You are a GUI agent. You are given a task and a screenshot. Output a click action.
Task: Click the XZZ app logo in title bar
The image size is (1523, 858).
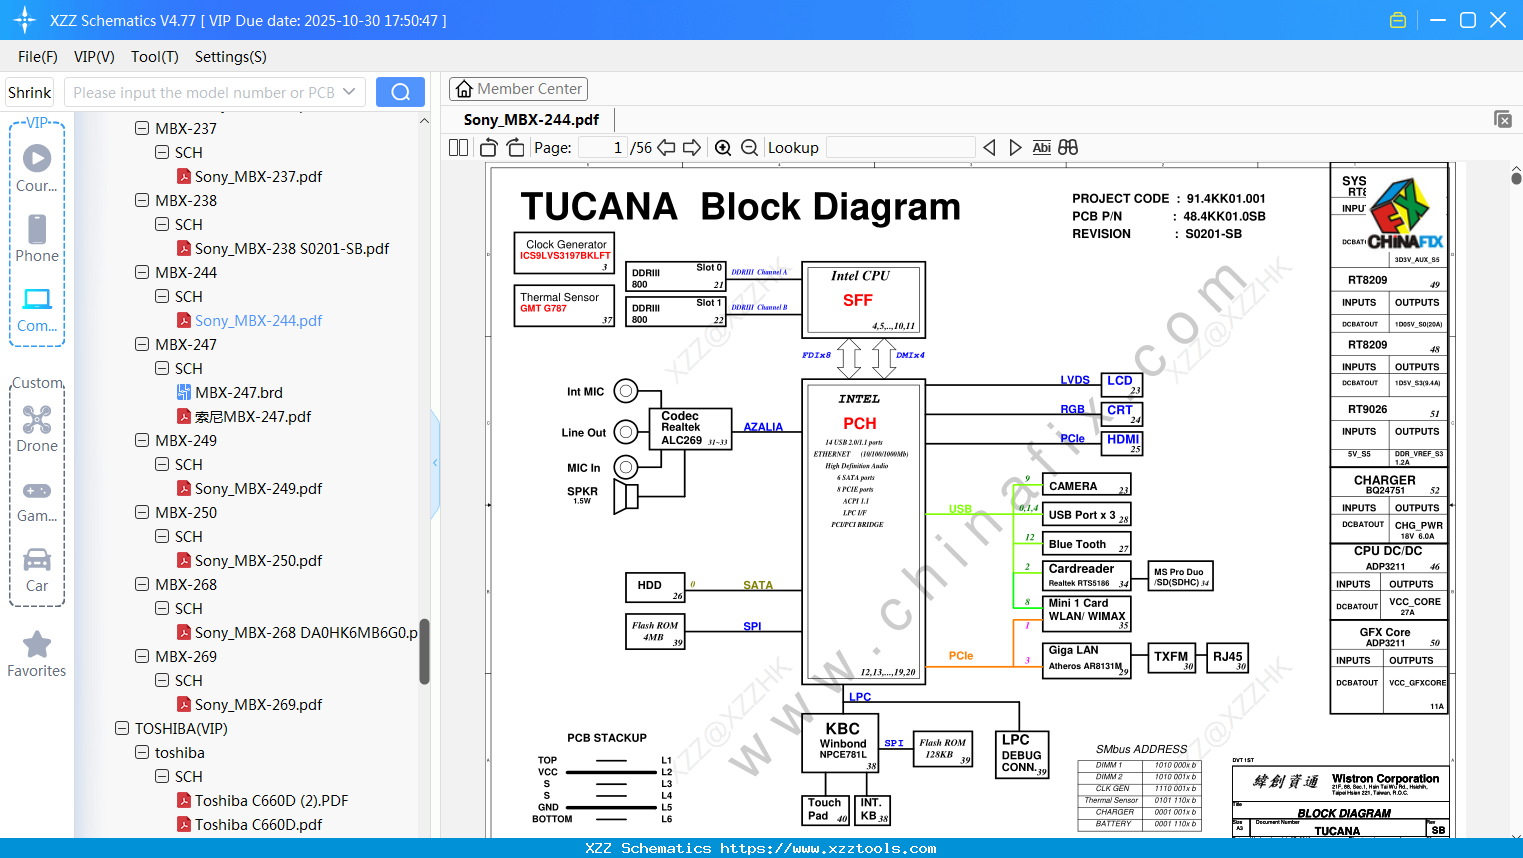pyautogui.click(x=25, y=20)
